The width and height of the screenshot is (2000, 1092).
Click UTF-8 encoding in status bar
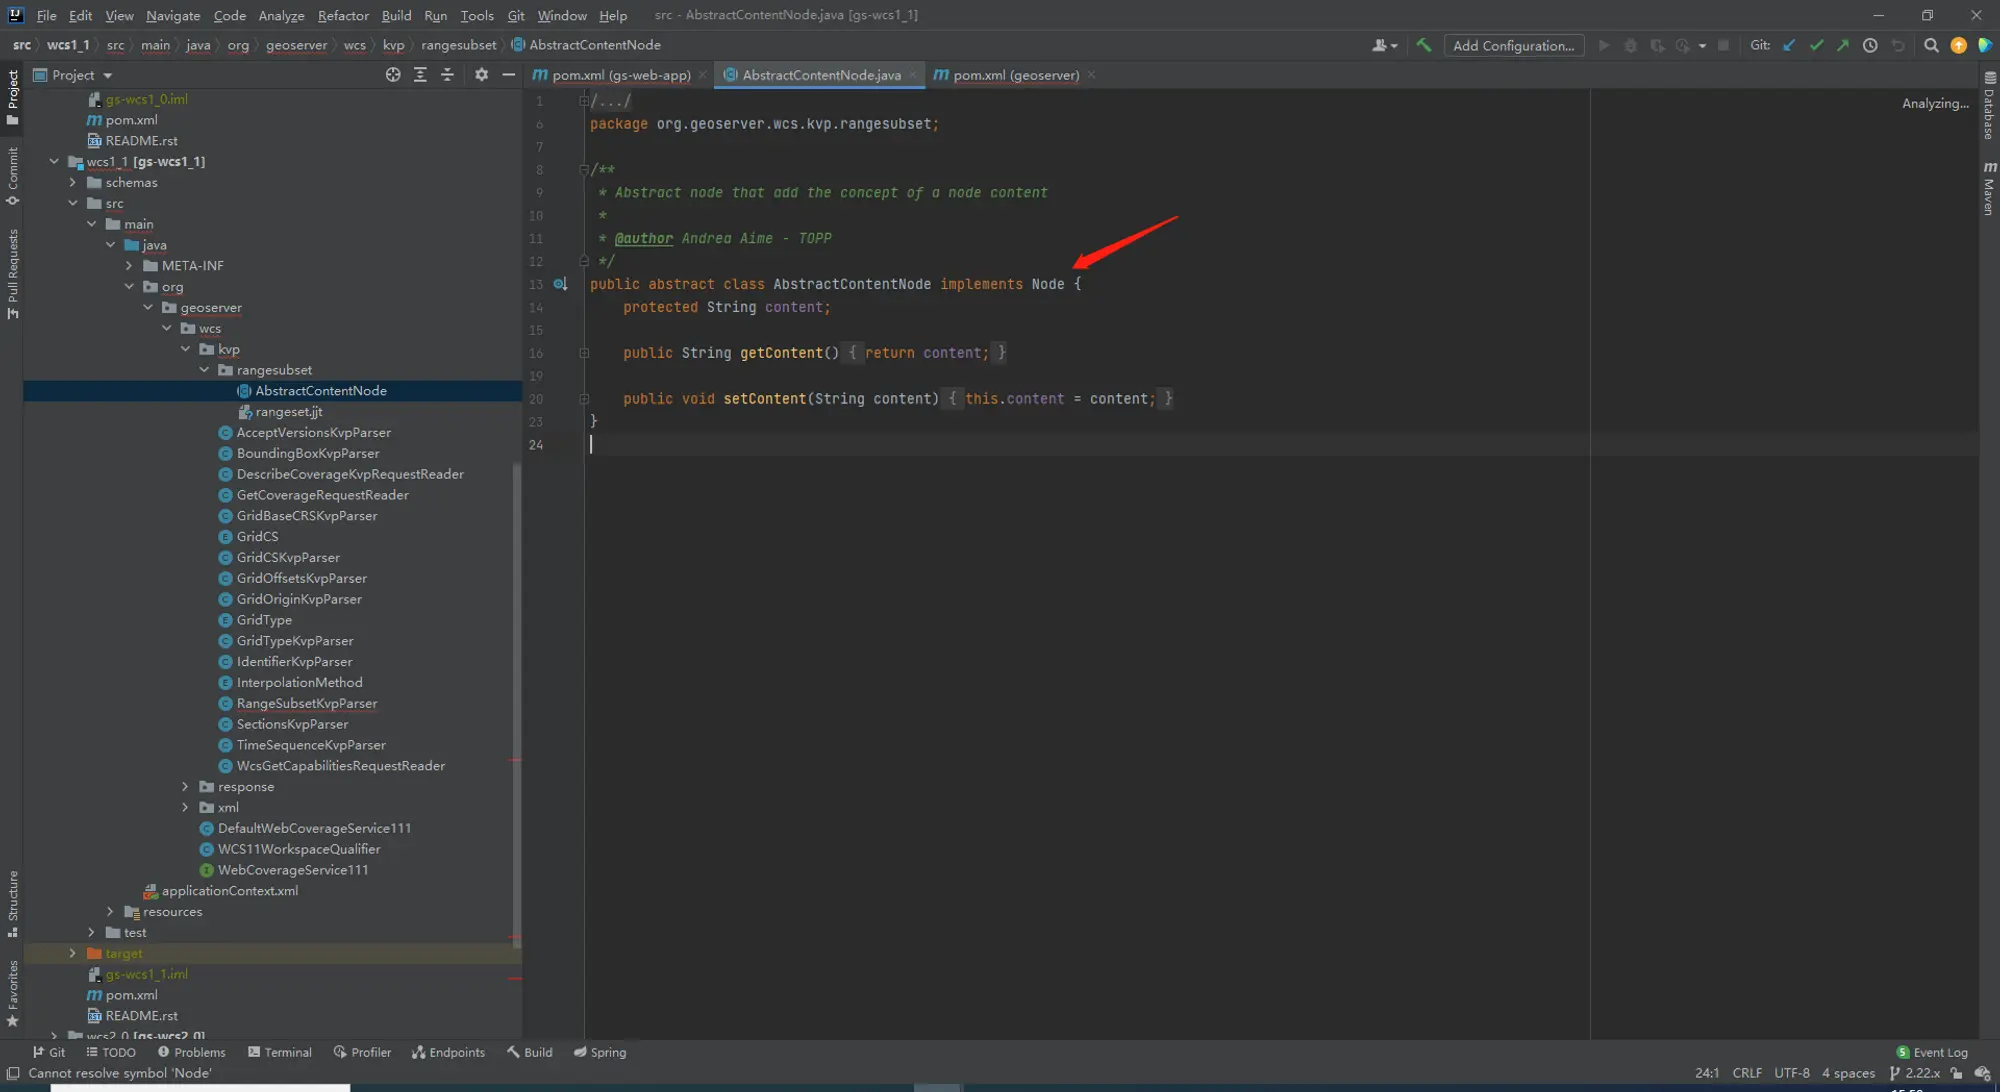(x=1791, y=1073)
